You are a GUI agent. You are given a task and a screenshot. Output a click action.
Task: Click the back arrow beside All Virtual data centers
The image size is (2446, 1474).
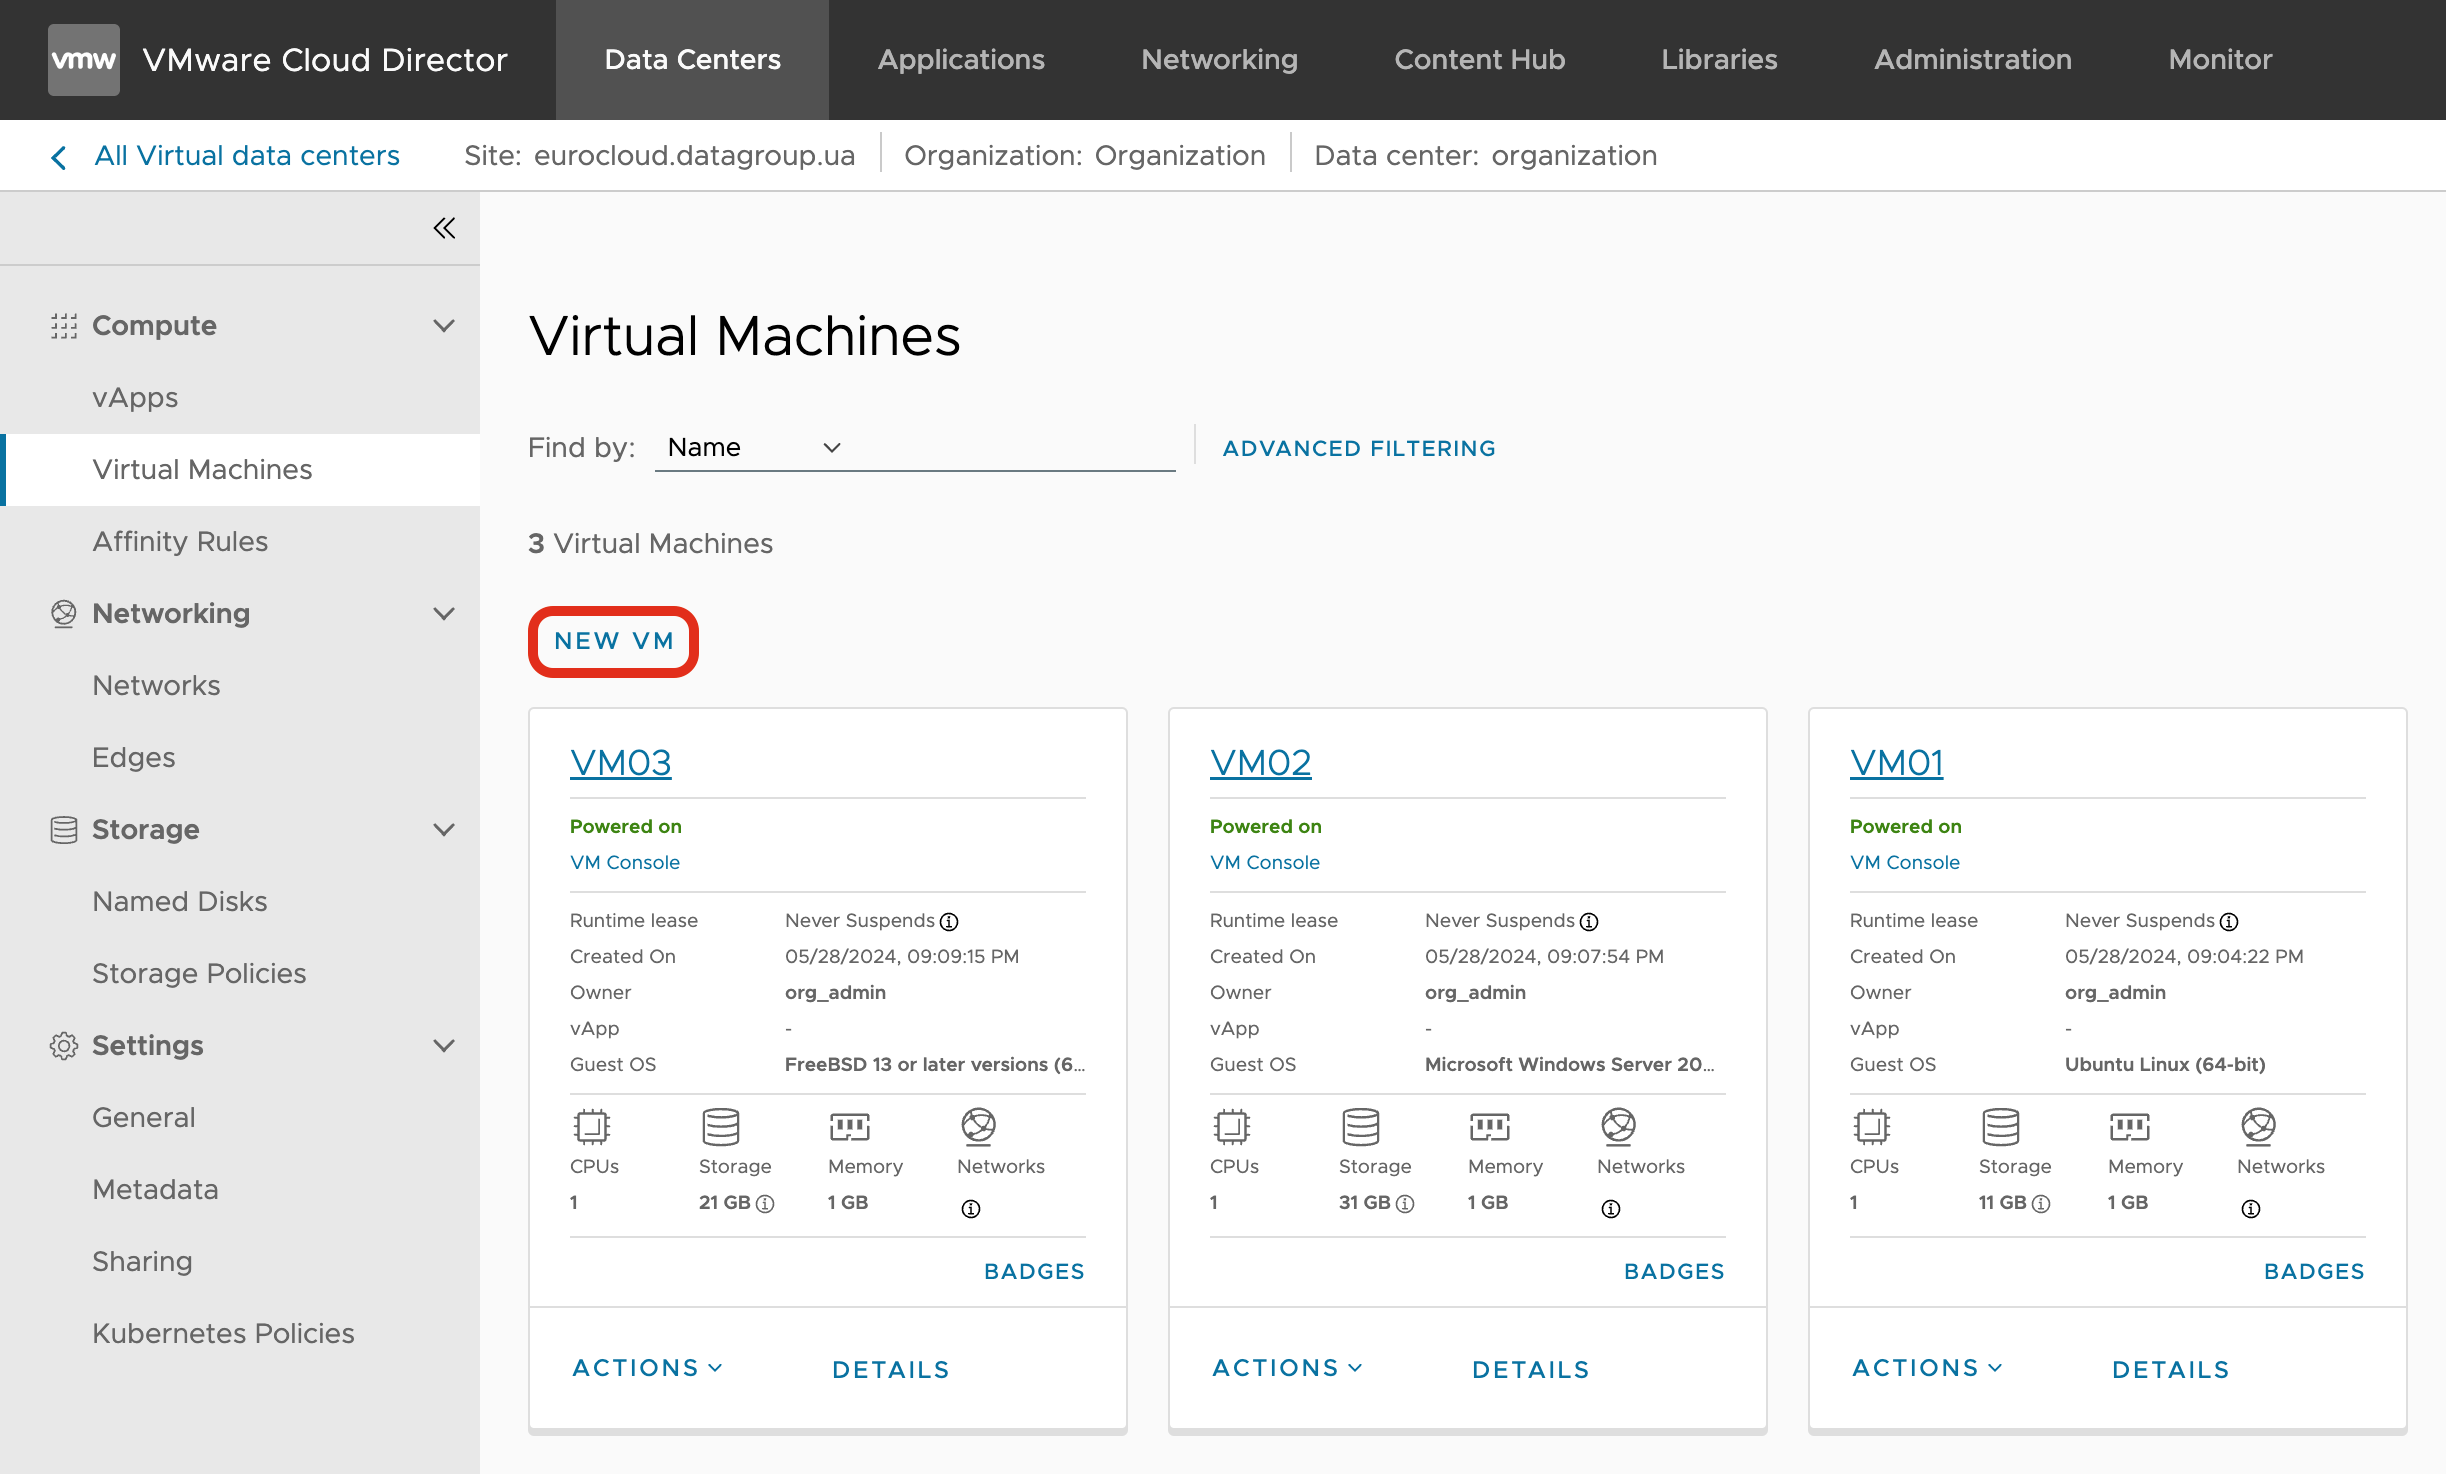click(59, 157)
